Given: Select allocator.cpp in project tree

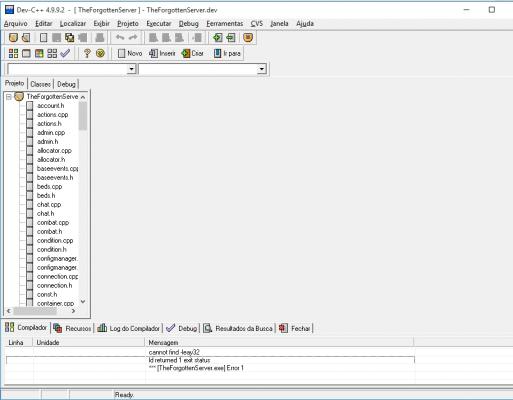Looking at the screenshot, I should [x=54, y=151].
